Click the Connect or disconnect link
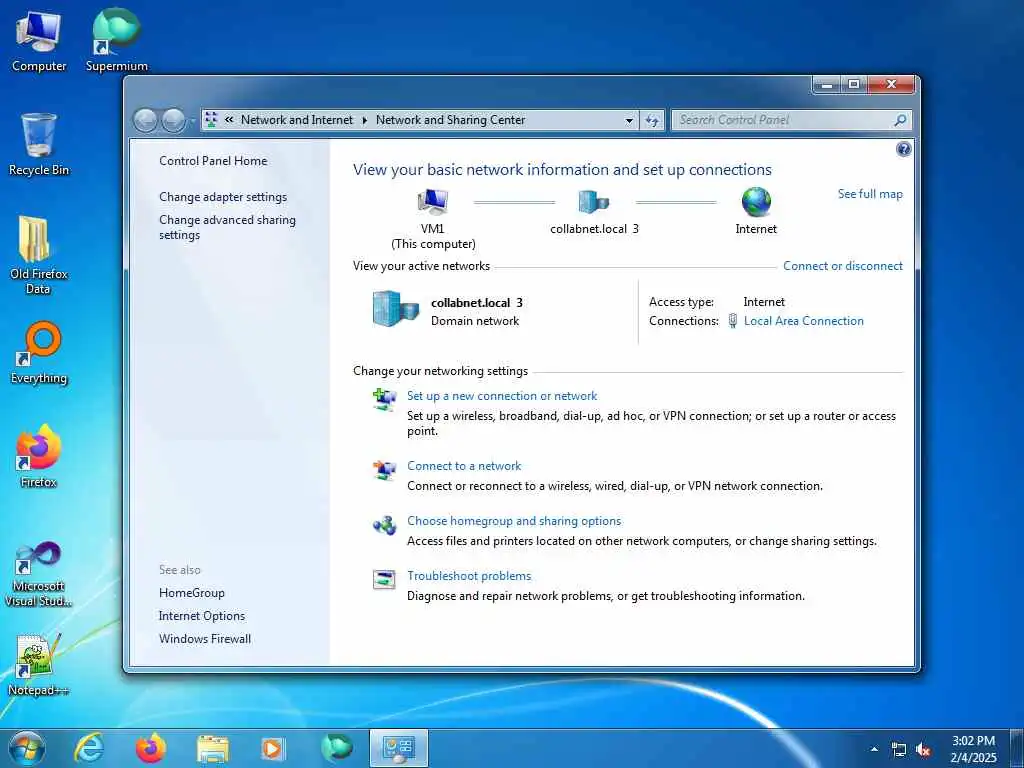Image resolution: width=1024 pixels, height=768 pixels. pos(843,266)
